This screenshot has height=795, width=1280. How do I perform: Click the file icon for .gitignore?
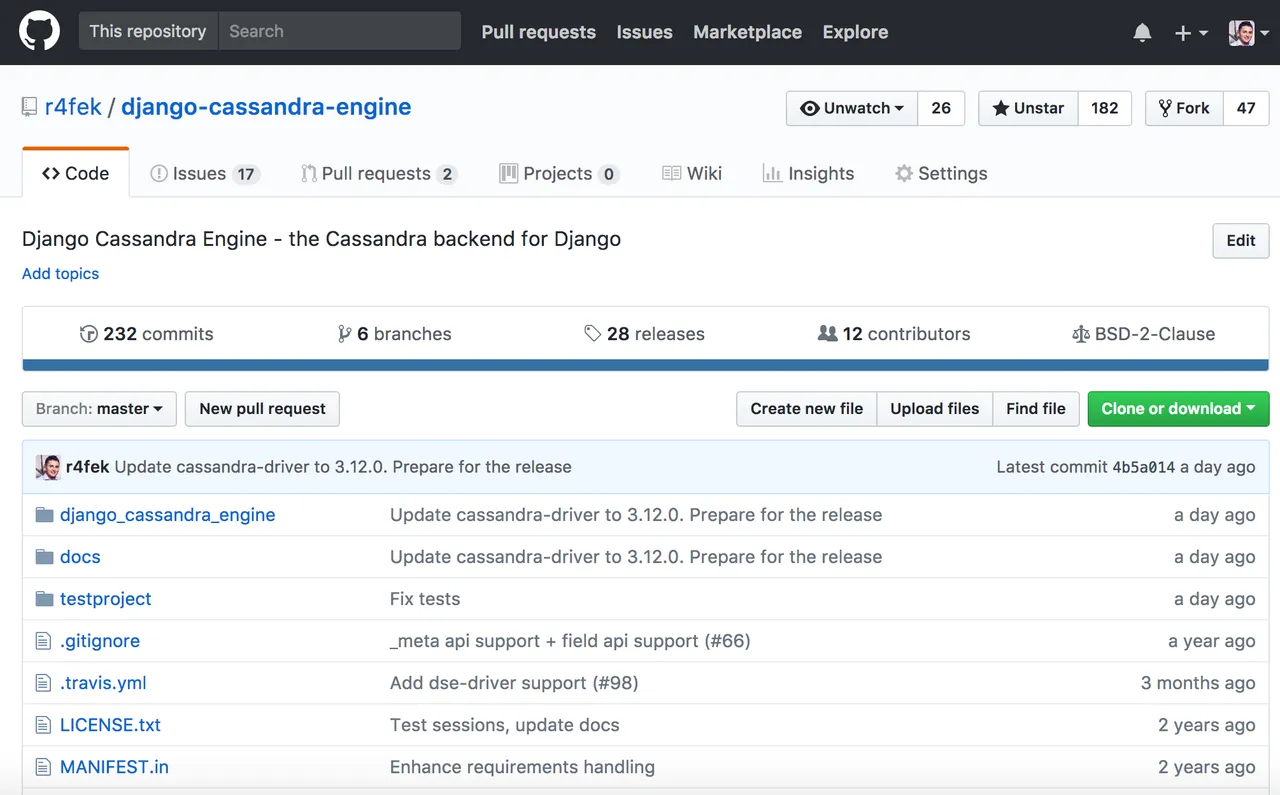pos(43,641)
